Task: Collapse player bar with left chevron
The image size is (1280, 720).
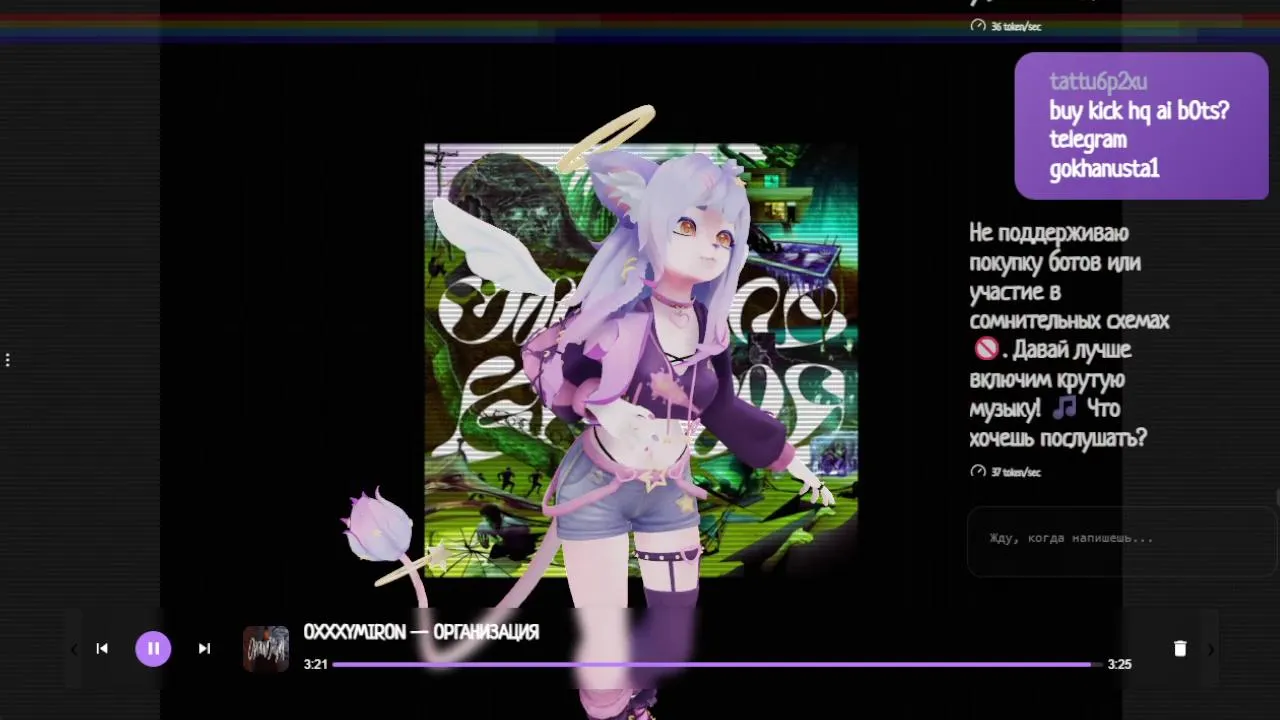Action: tap(74, 649)
